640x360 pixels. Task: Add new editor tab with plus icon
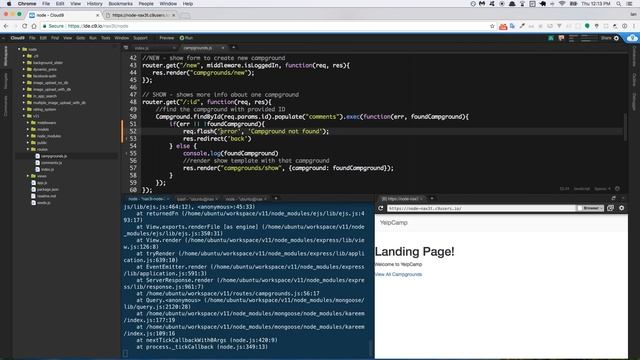(x=233, y=48)
